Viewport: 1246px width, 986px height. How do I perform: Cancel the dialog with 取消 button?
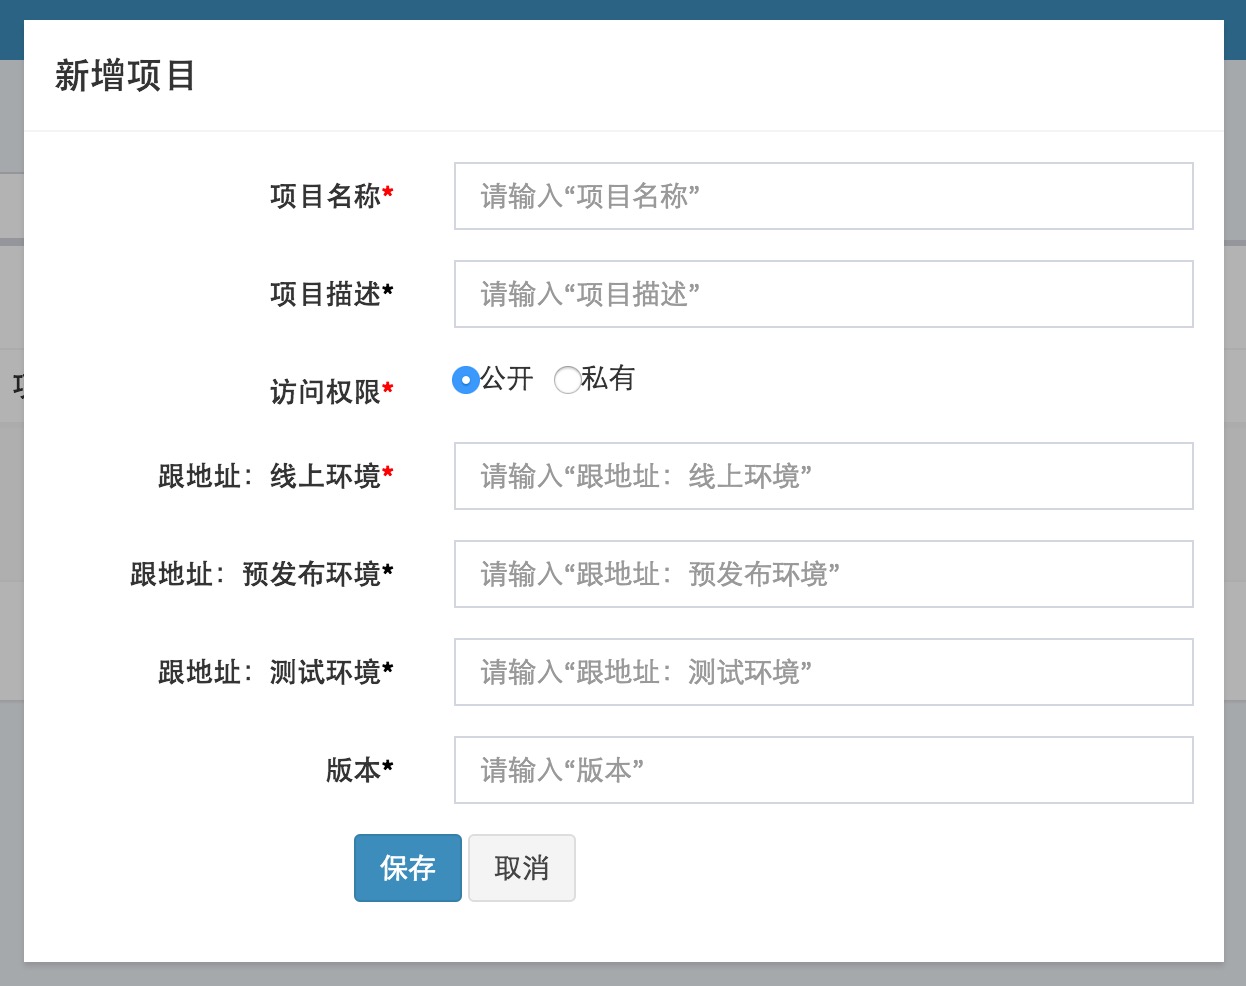click(x=521, y=868)
